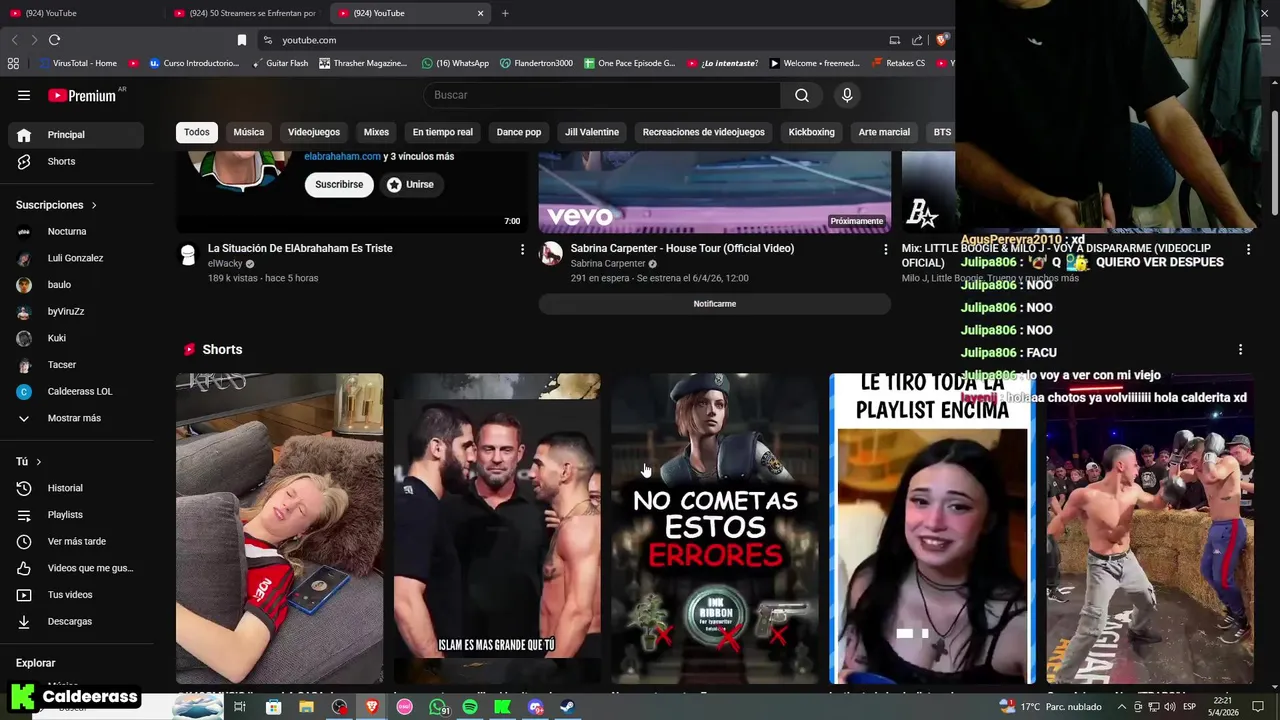The width and height of the screenshot is (1280, 720).
Task: Select the Arte marcial chip
Action: click(x=884, y=132)
